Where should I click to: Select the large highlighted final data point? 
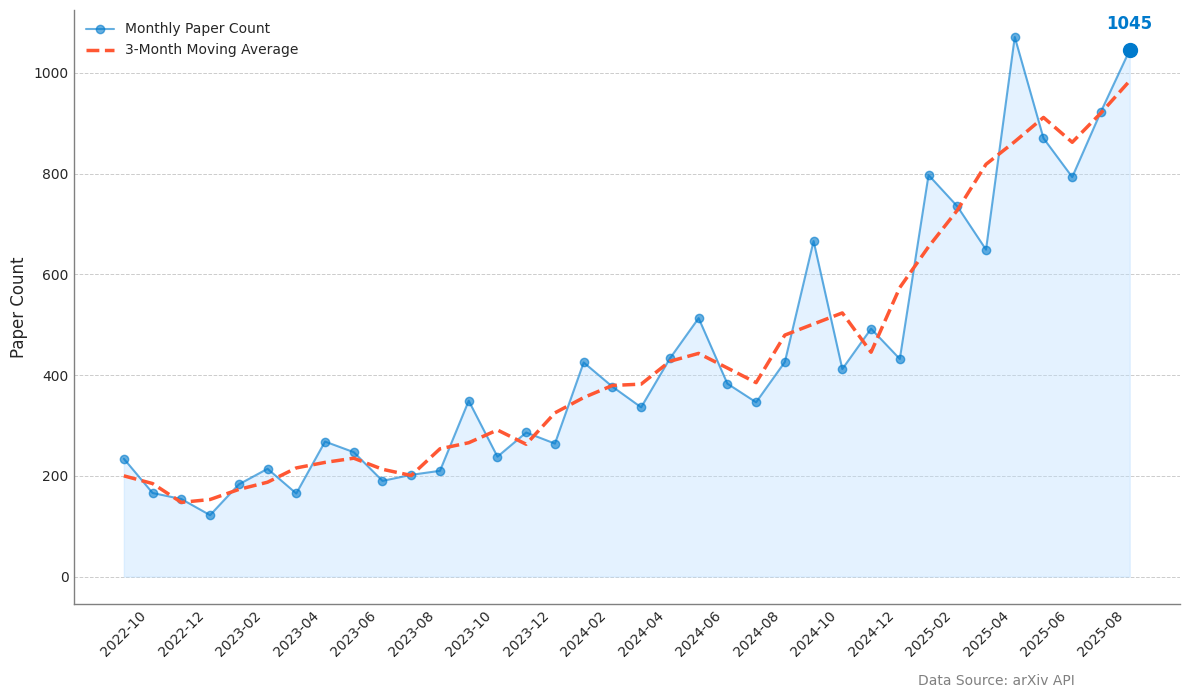(x=1129, y=50)
